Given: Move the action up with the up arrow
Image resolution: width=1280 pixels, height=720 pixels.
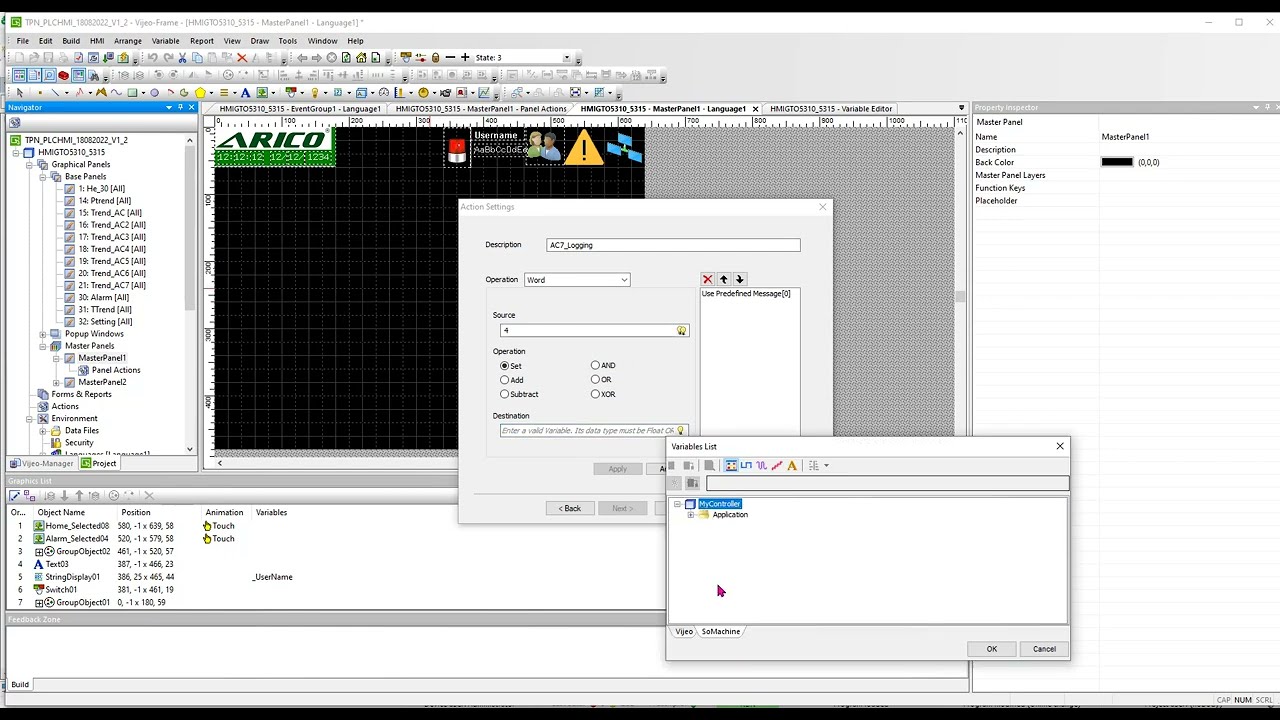Looking at the screenshot, I should (724, 279).
